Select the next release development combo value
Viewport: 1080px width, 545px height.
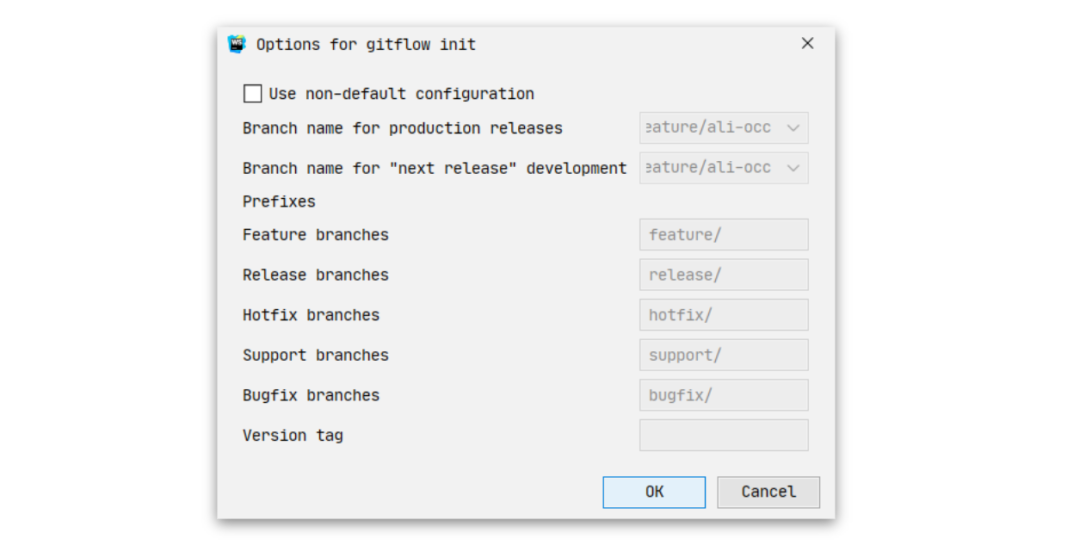724,168
